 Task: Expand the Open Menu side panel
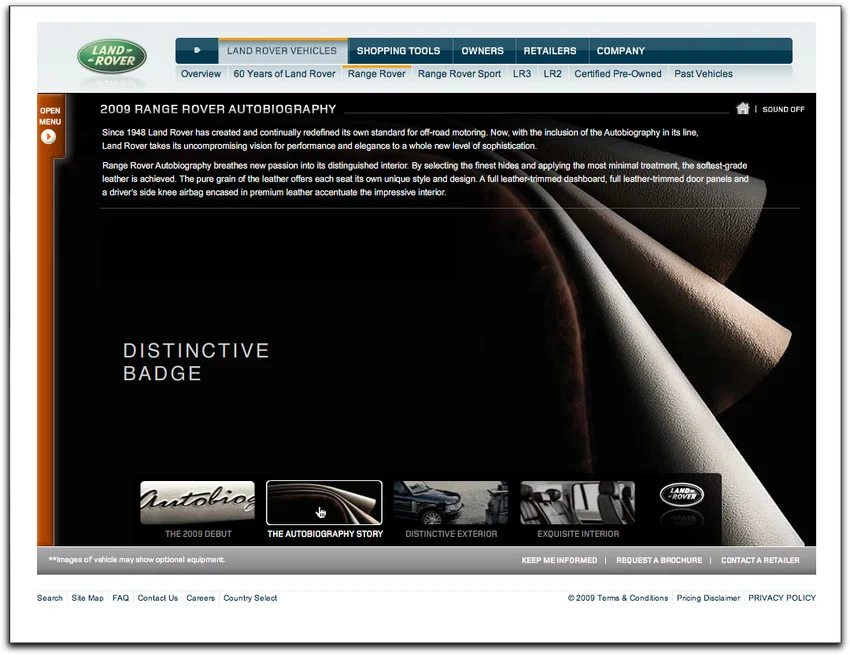[50, 126]
